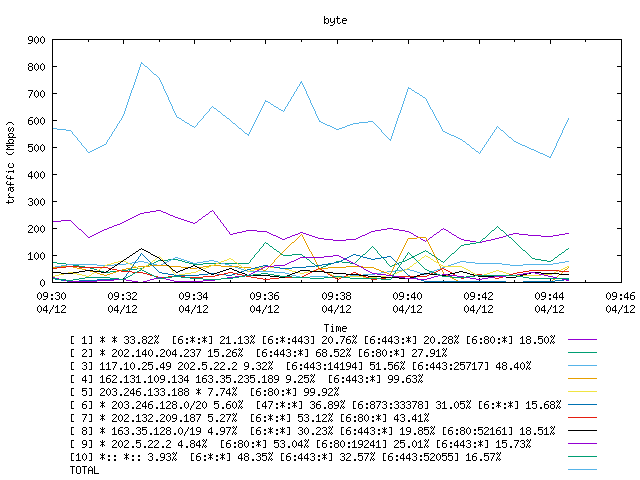Click the y-axis tick value 100

tap(36, 256)
